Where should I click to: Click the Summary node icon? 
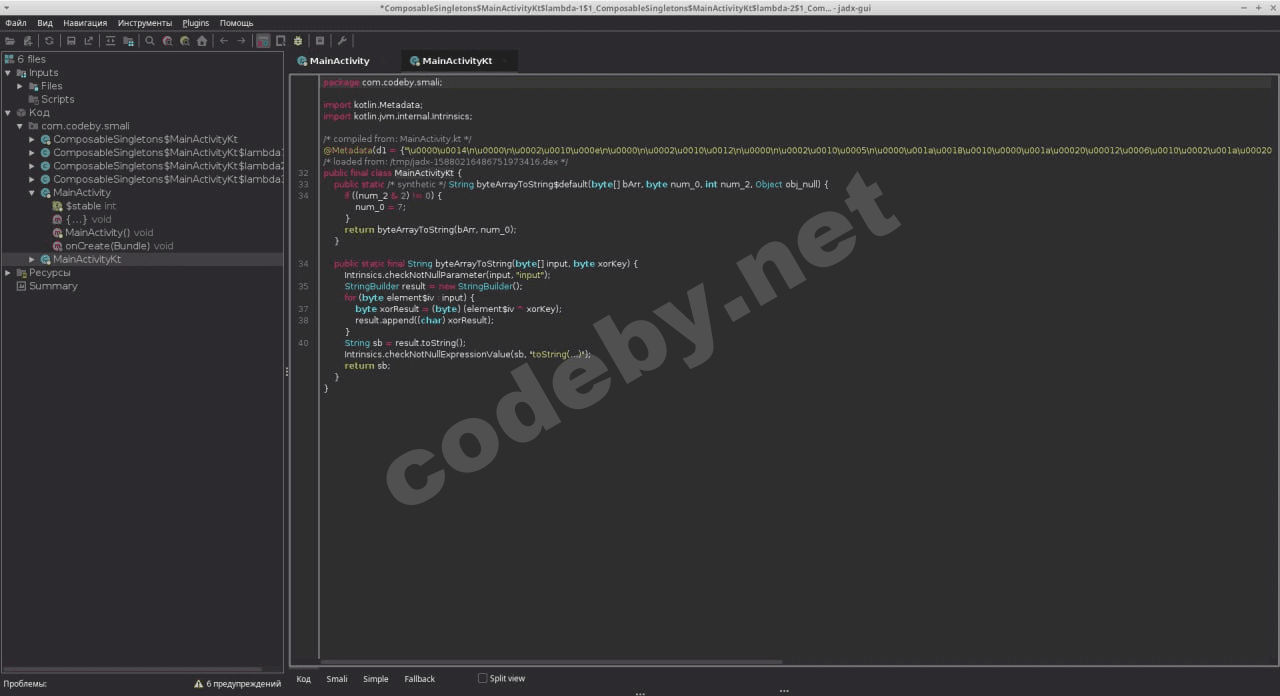21,286
